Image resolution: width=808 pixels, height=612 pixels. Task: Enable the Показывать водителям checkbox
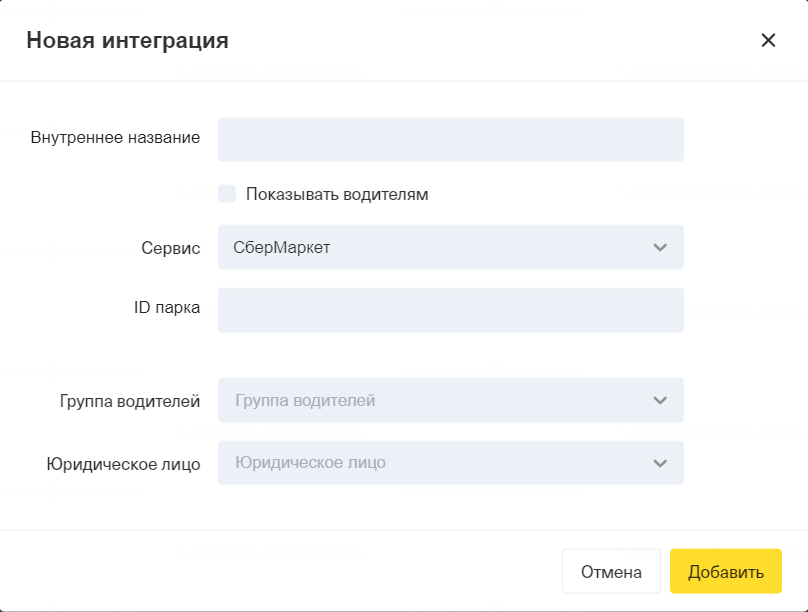(x=227, y=194)
